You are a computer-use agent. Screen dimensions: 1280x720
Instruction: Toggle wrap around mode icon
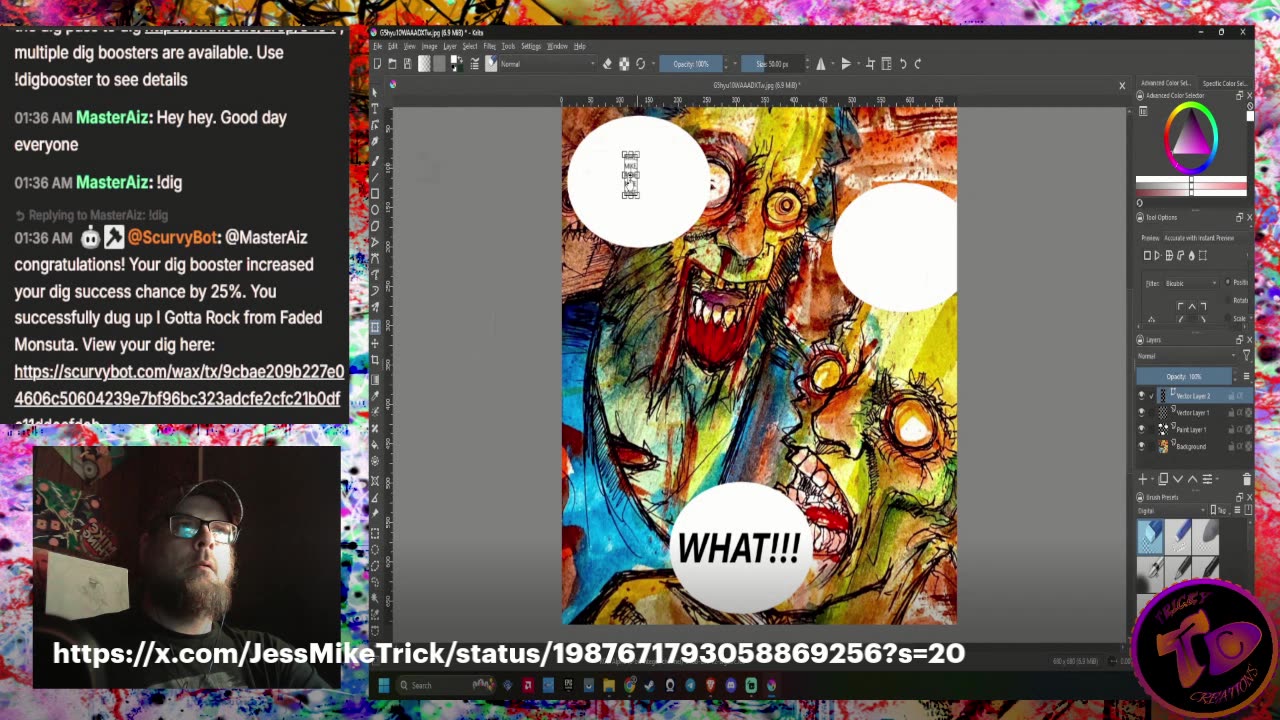870,64
